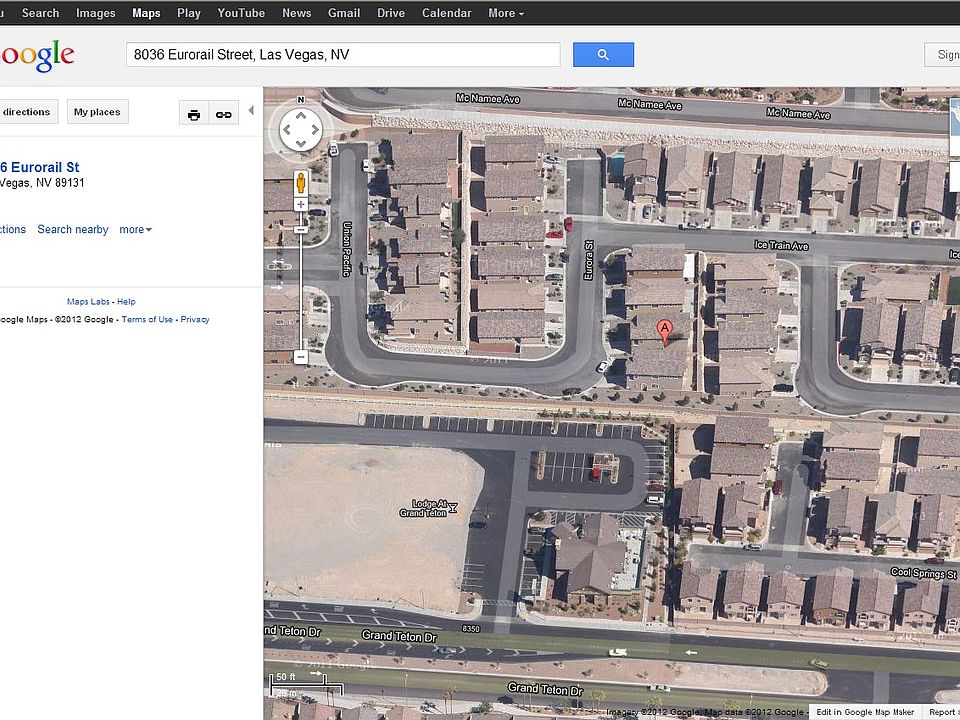Open the Search nearby link
The height and width of the screenshot is (720, 960).
tap(73, 230)
